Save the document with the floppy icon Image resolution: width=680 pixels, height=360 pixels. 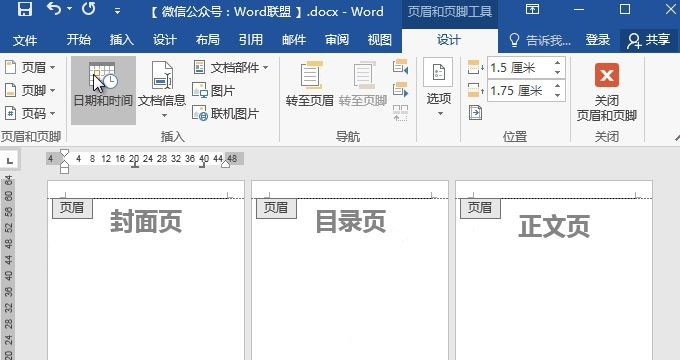(x=25, y=10)
